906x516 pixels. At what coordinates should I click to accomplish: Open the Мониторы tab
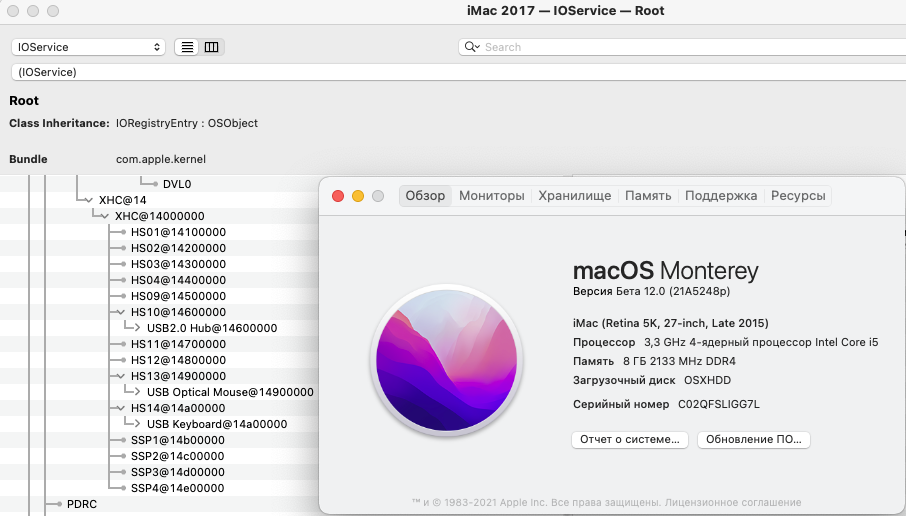tap(492, 196)
